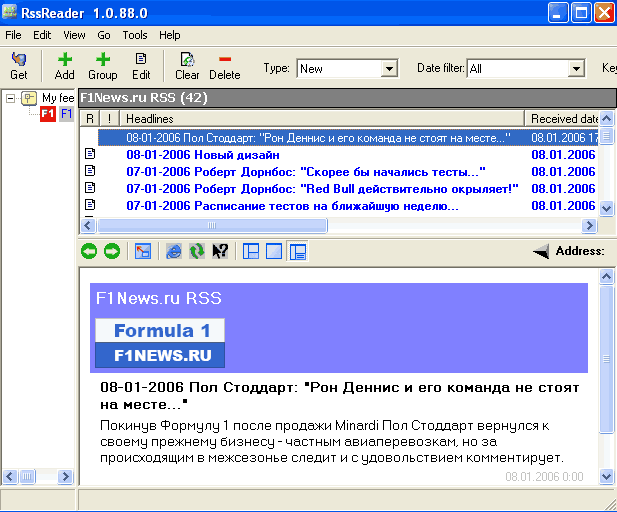617x512 pixels.
Task: Click the Add feed plus icon
Action: click(x=65, y=59)
